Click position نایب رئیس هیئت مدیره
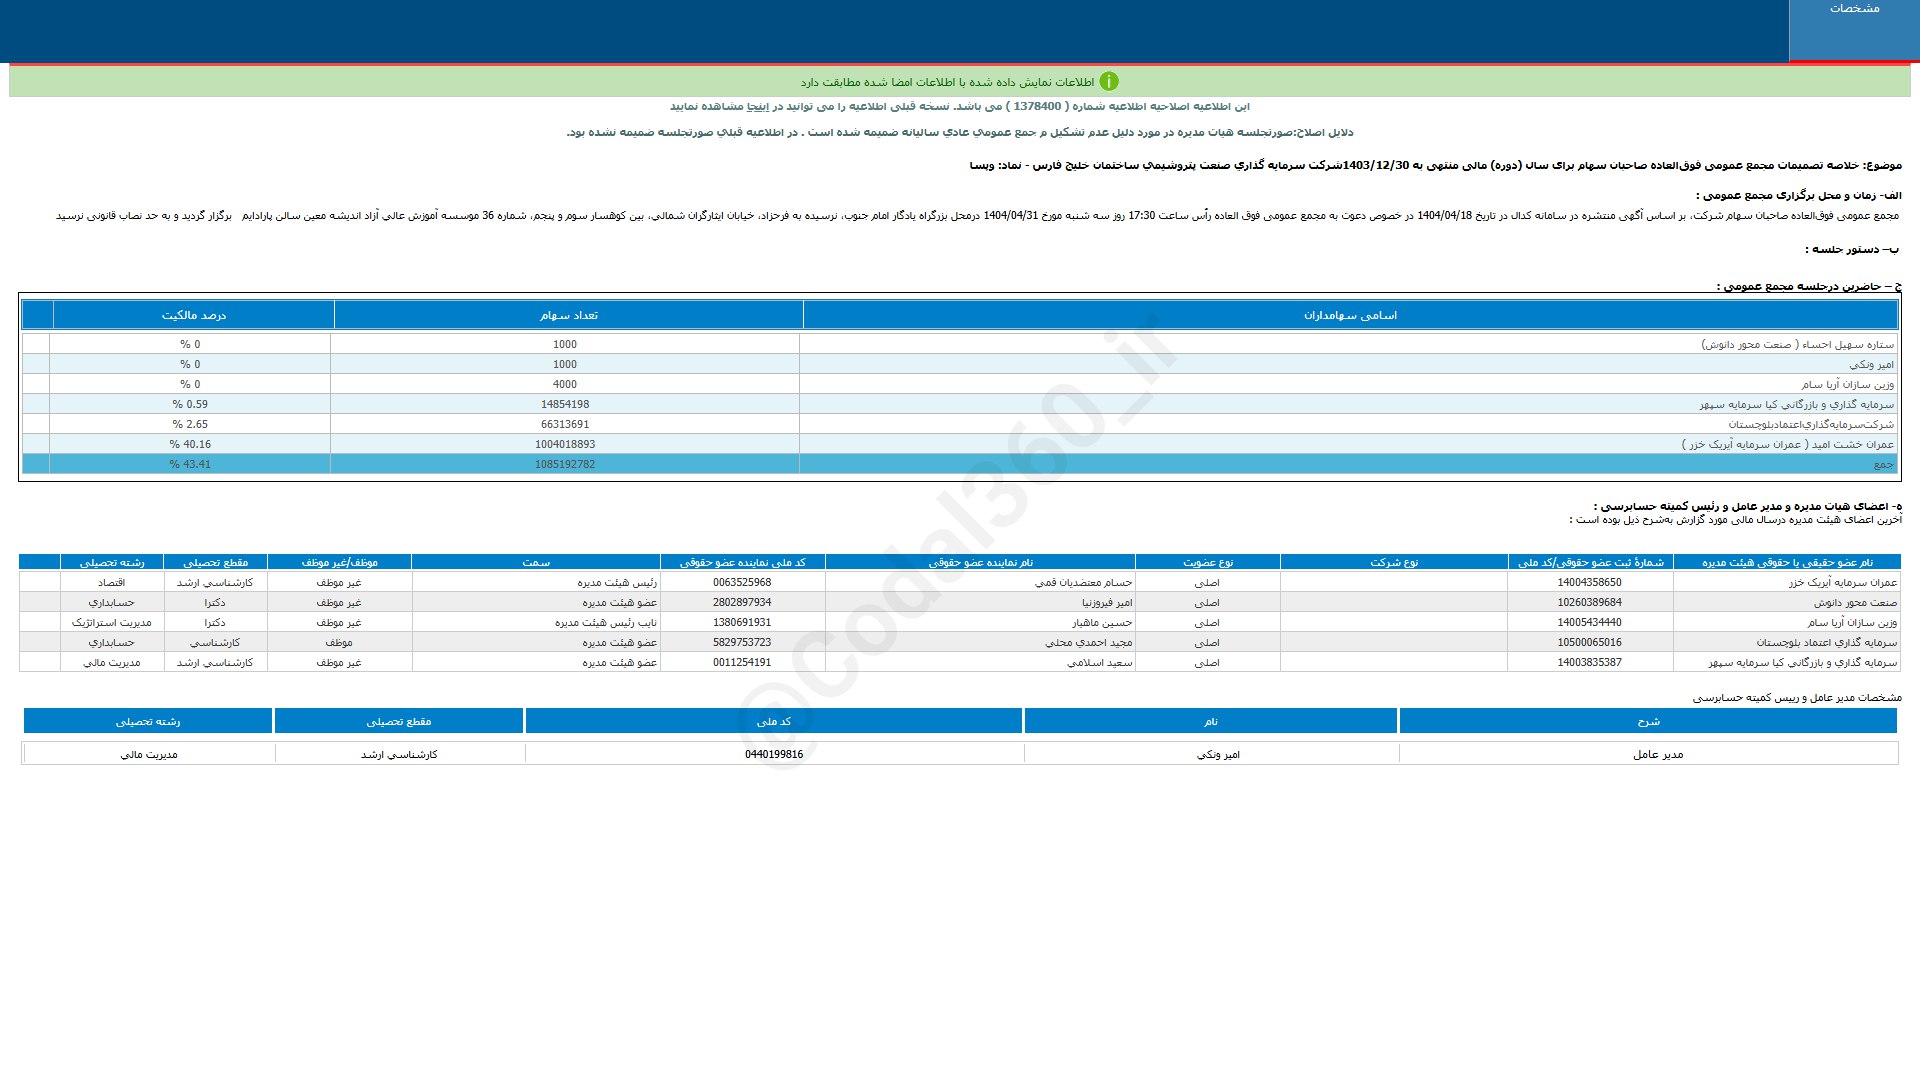The image size is (1920, 1080). (x=606, y=622)
